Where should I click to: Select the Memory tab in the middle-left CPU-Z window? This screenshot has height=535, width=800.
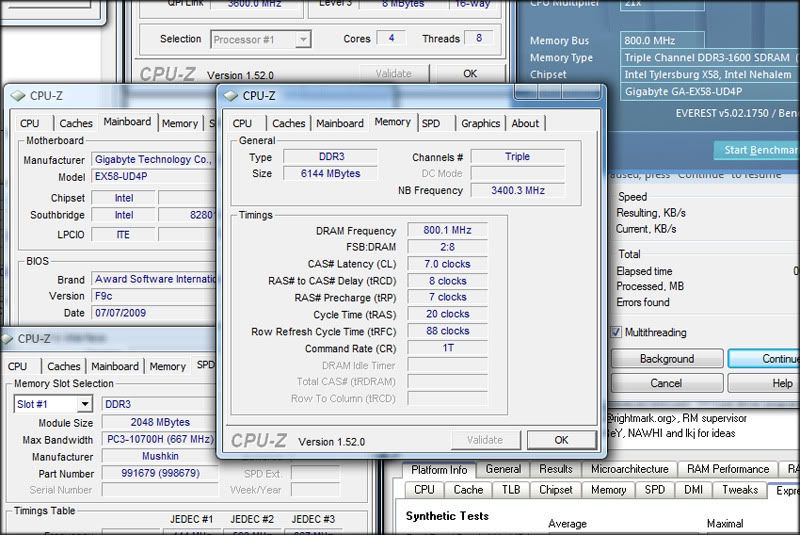[x=180, y=123]
